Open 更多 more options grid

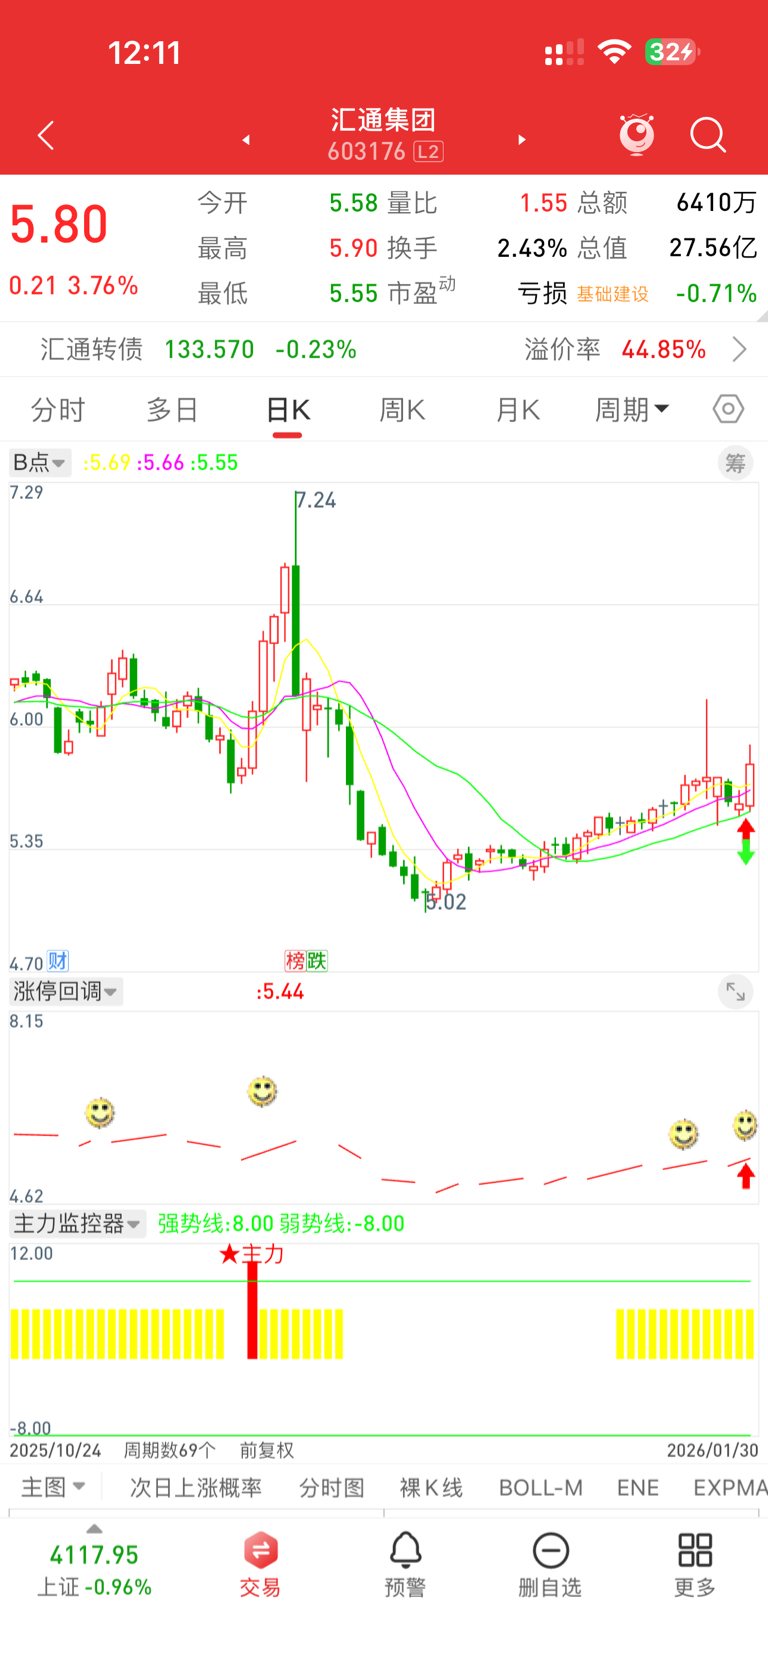pyautogui.click(x=695, y=1564)
